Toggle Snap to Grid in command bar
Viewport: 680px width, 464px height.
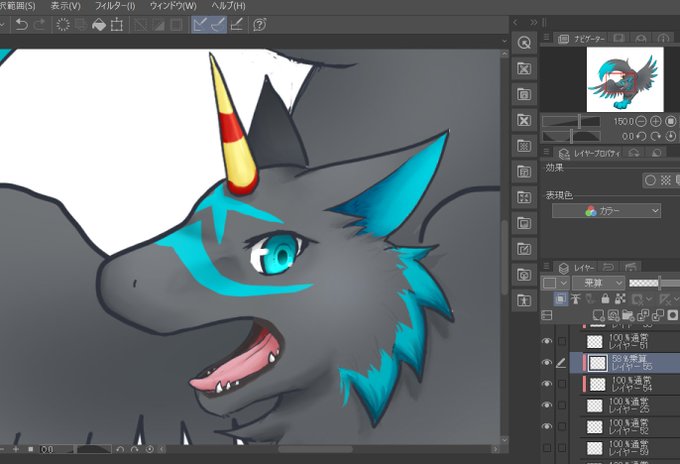coord(236,25)
